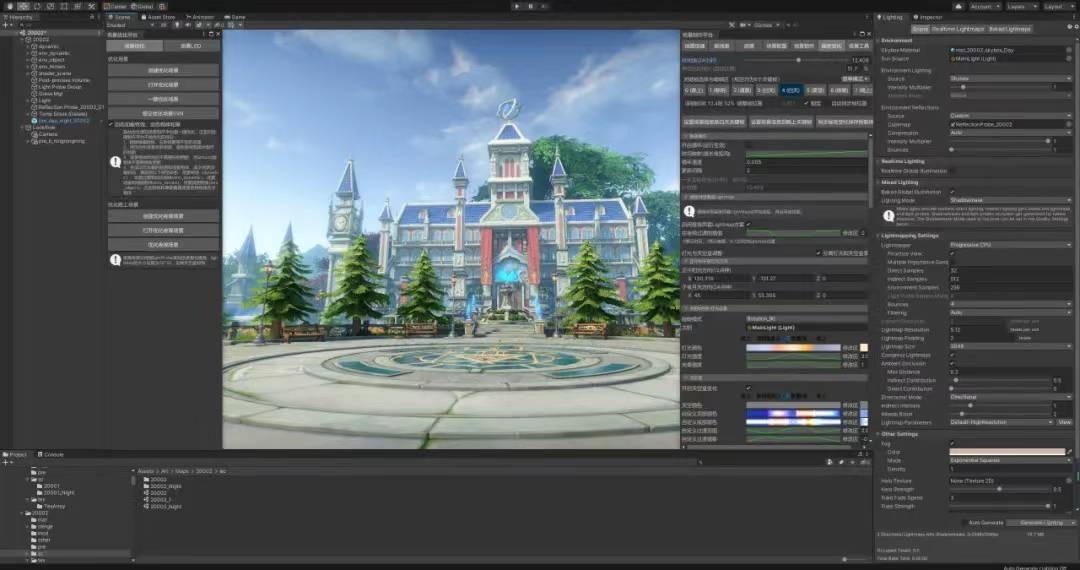Select the Hand tool in the top toolbar
Image resolution: width=1080 pixels, height=570 pixels.
point(10,6)
